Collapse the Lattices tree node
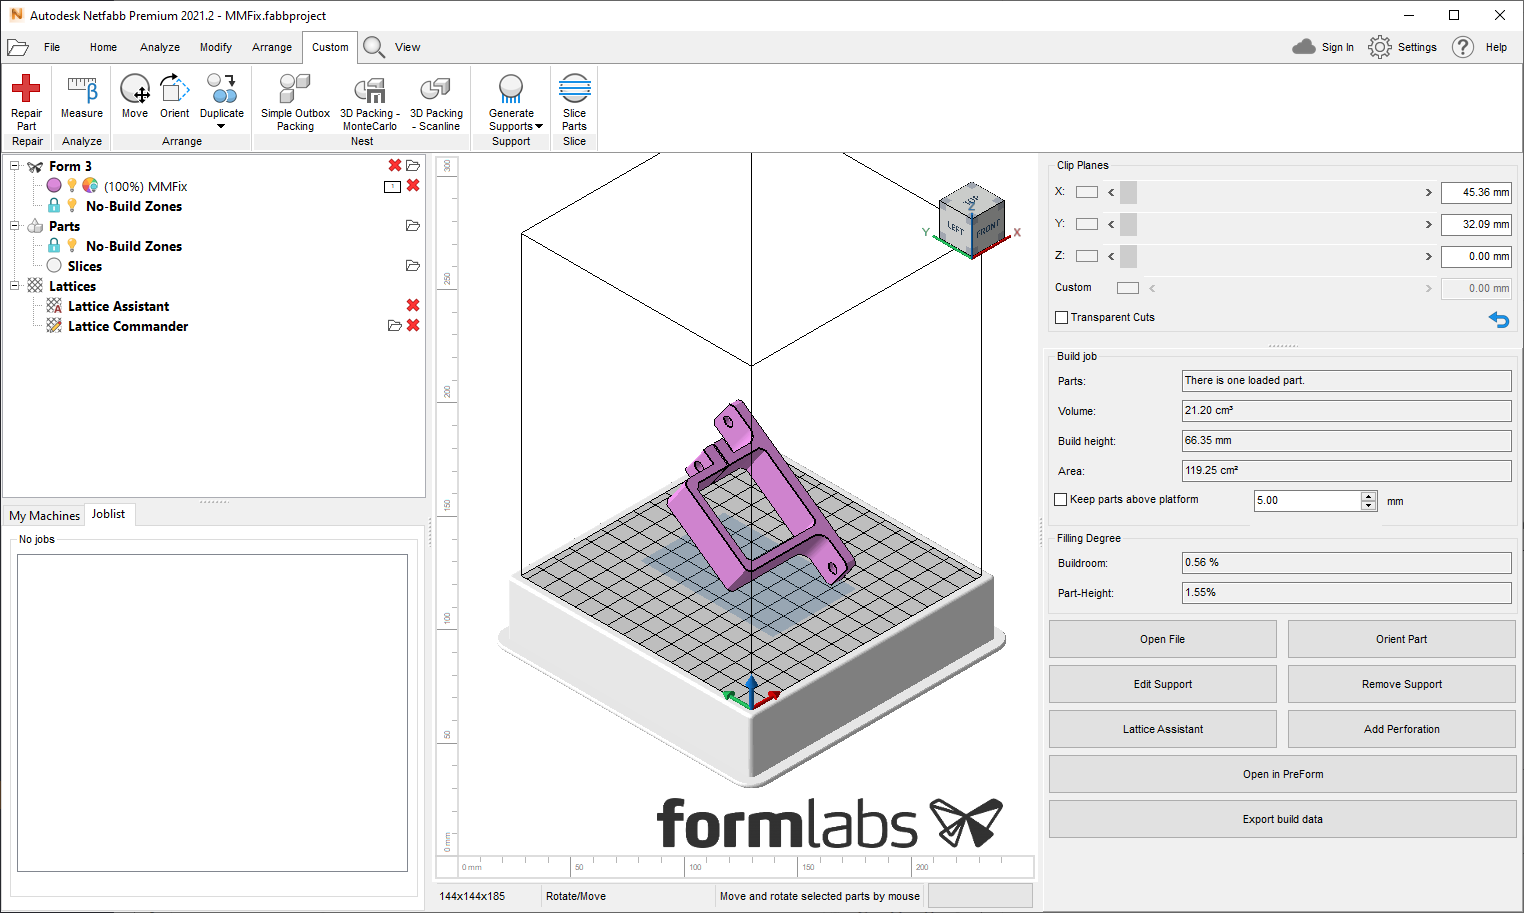Screen dimensions: 1524x913 click(15, 286)
